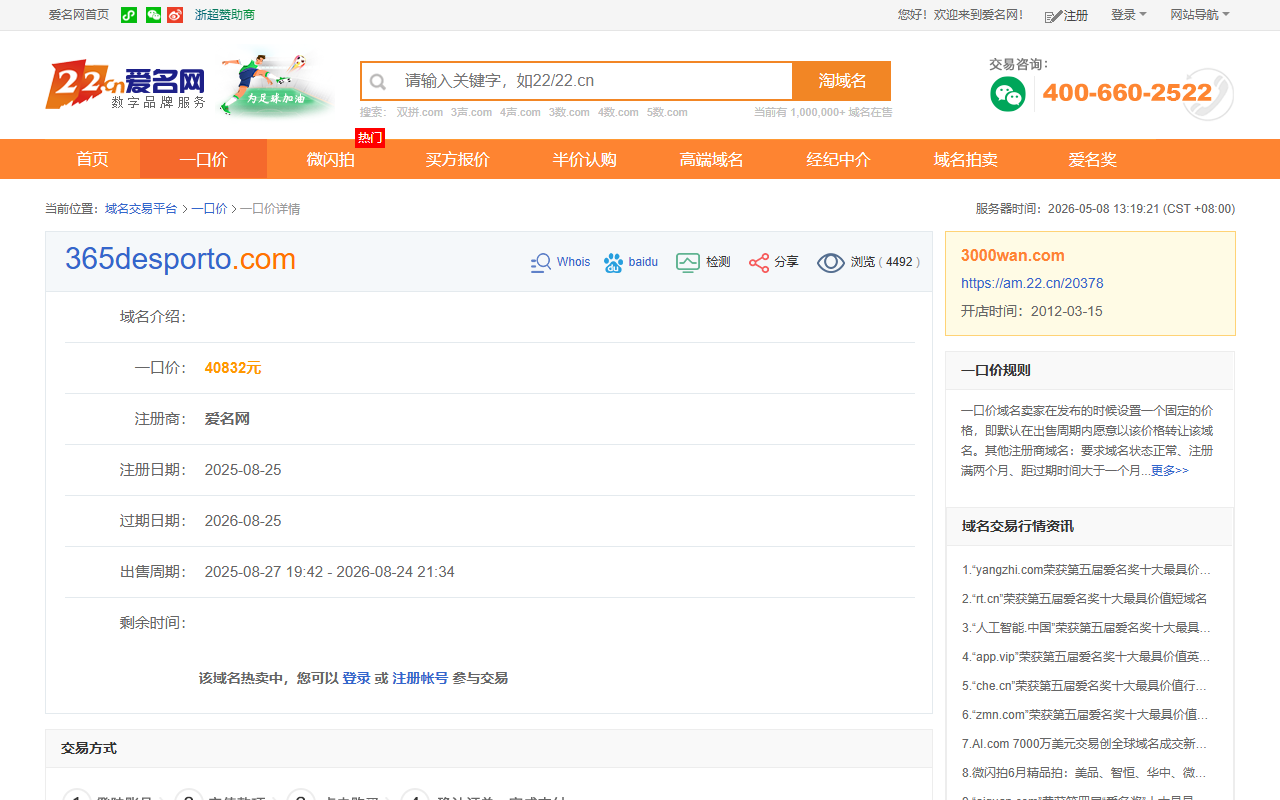The width and height of the screenshot is (1280, 800).
Task: Open the 高端域名 nav tab
Action: tap(711, 159)
